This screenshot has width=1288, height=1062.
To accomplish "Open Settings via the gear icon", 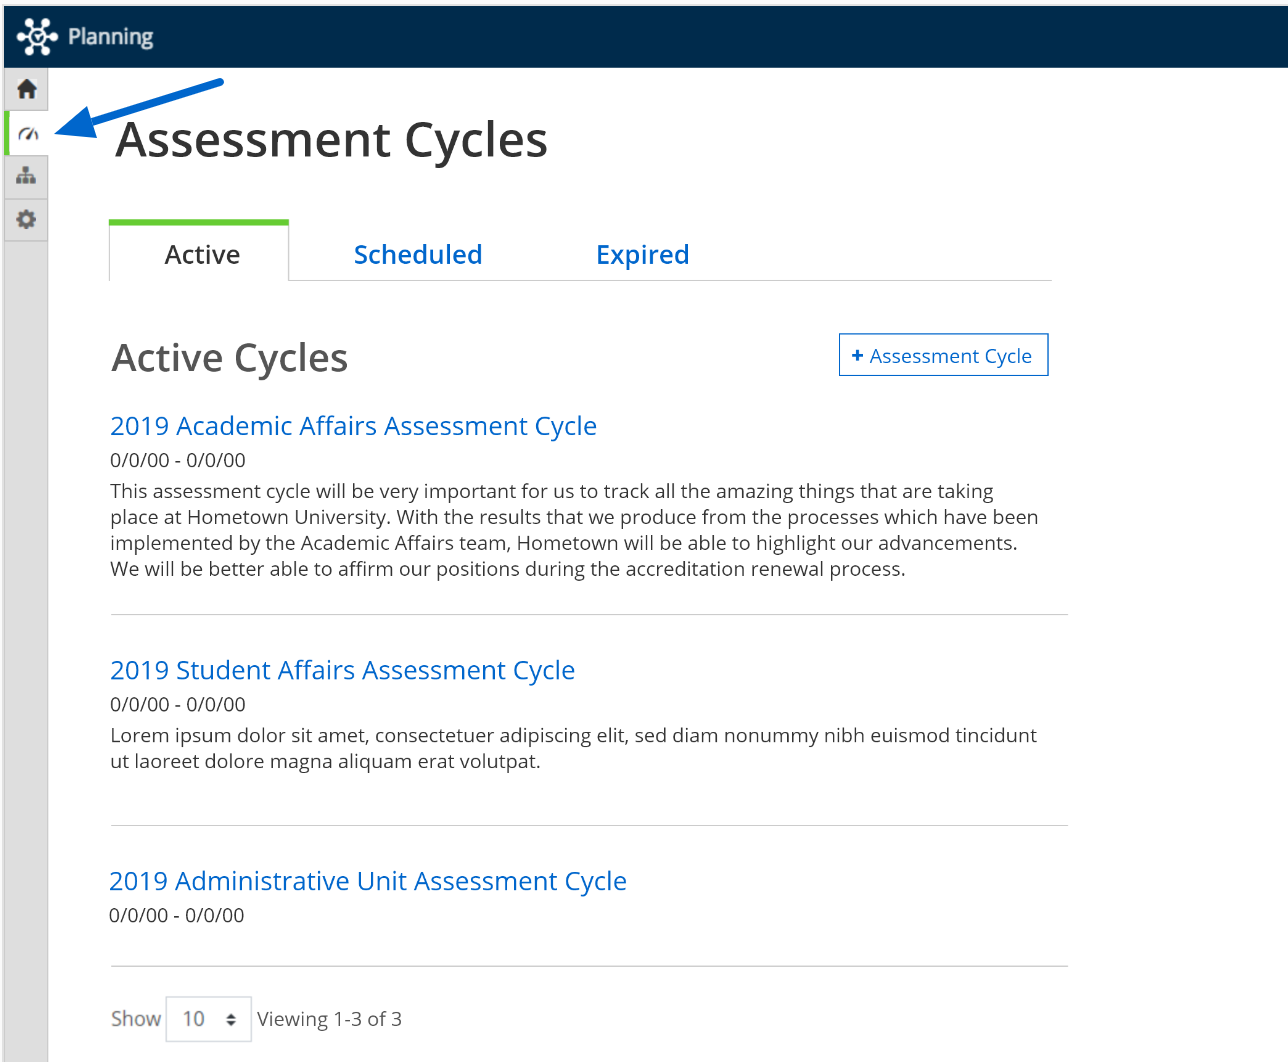I will click(26, 219).
